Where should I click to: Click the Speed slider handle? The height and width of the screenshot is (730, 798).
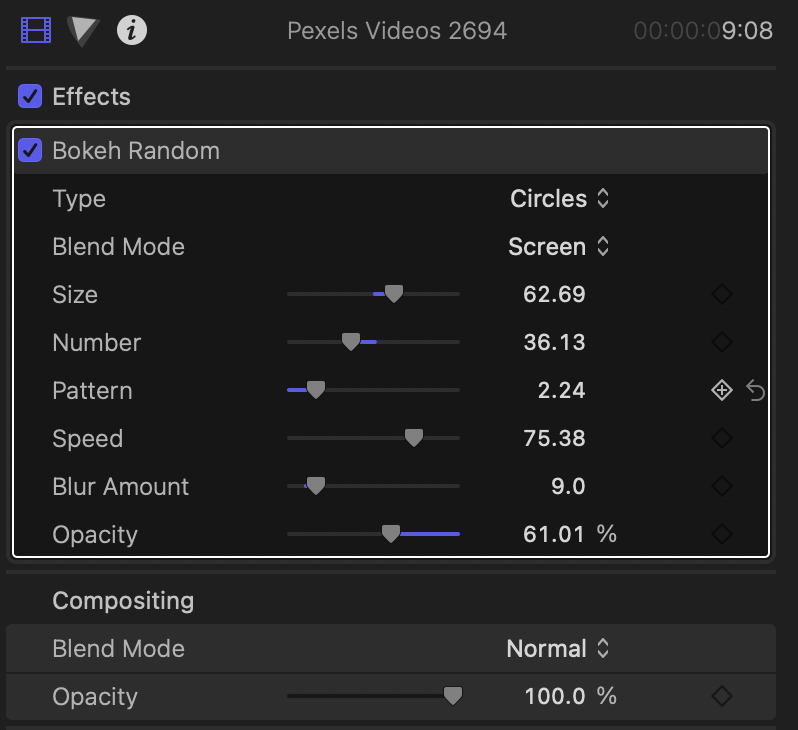point(414,438)
